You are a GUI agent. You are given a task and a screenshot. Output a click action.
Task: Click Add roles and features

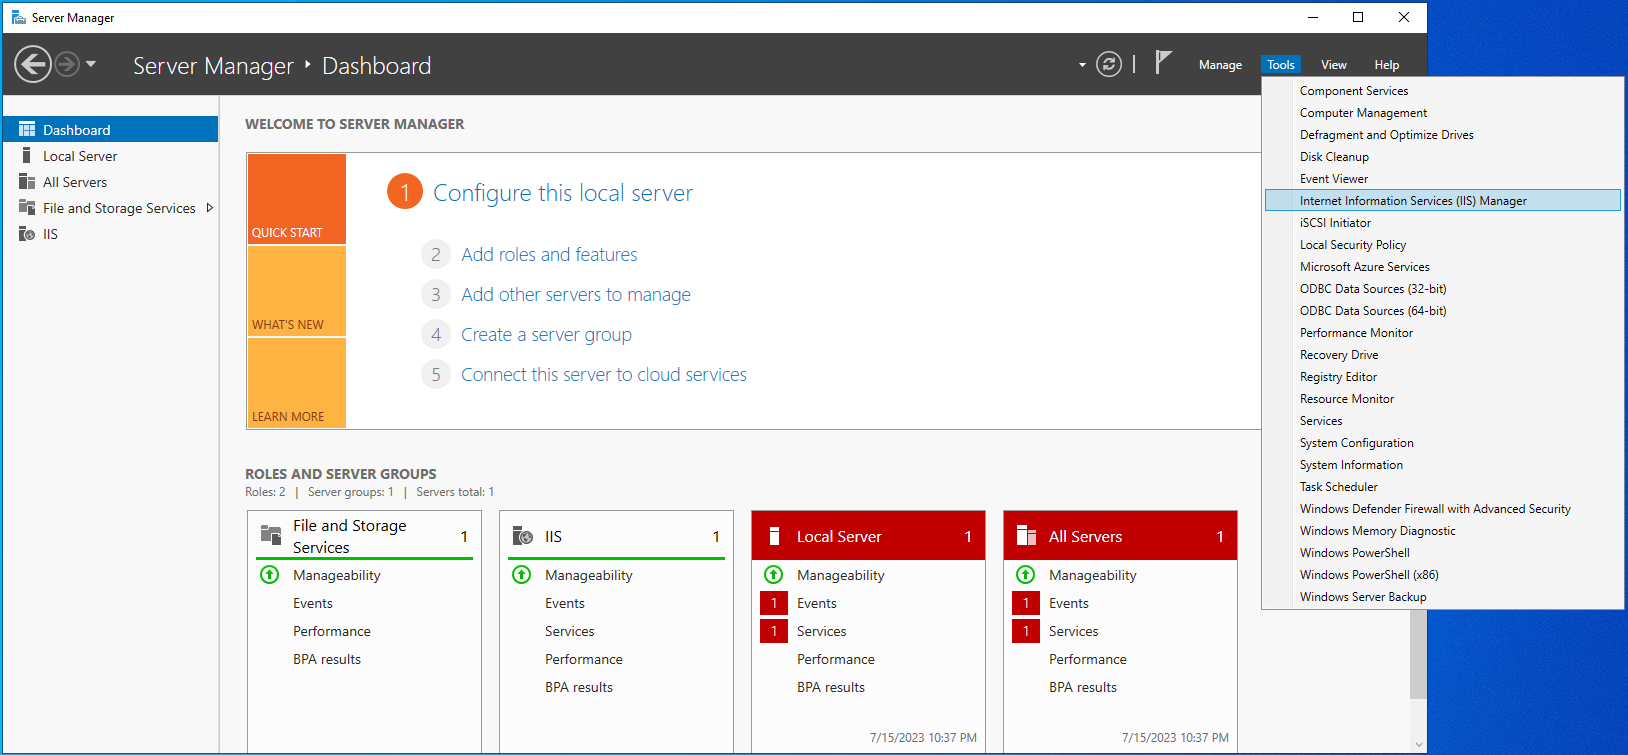pos(549,255)
